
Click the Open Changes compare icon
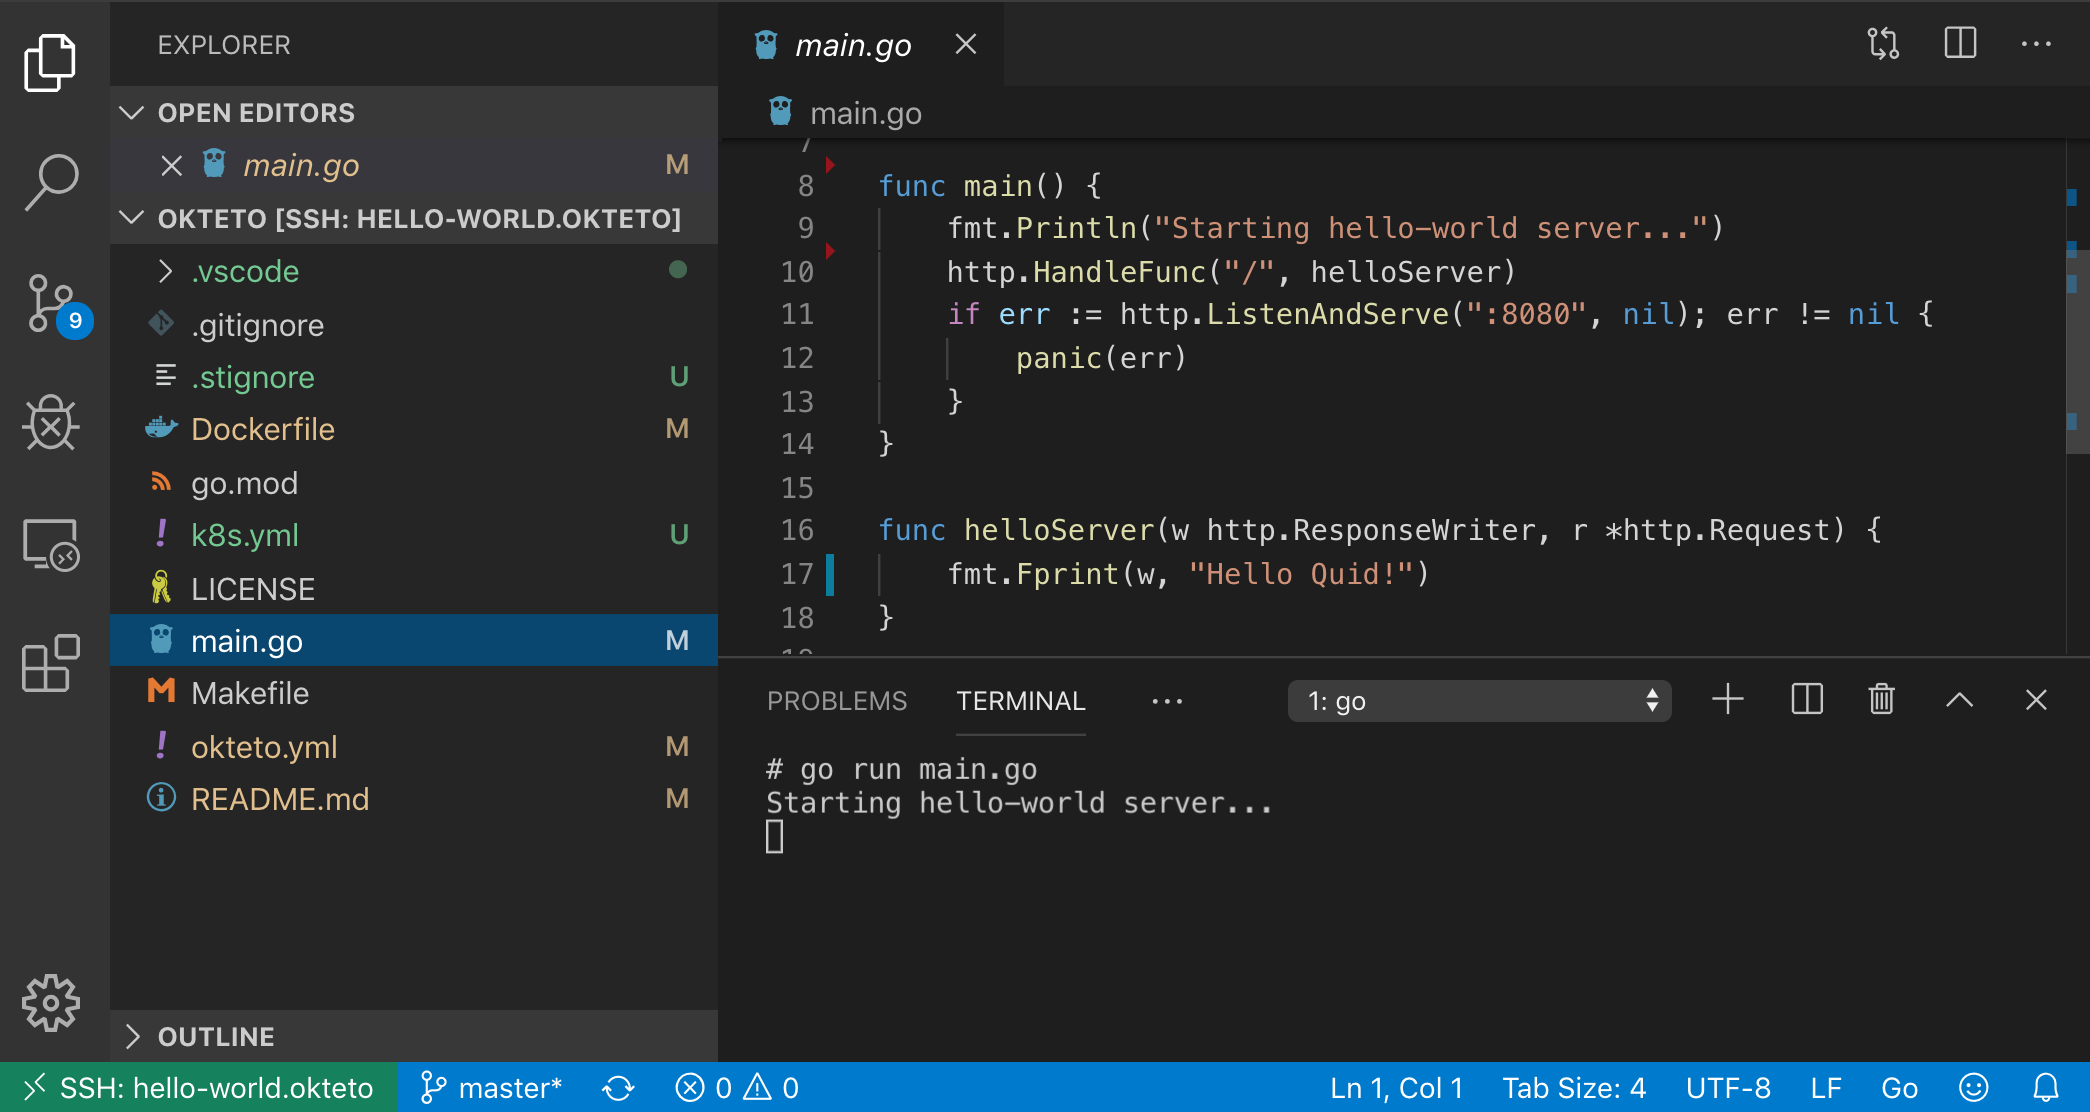1883,44
